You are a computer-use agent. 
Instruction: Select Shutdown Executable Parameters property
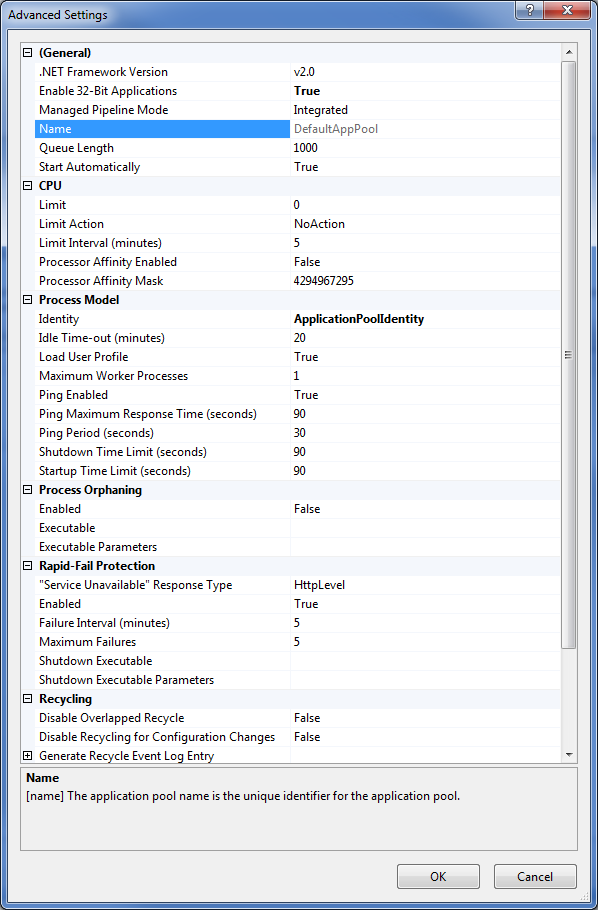(163, 680)
